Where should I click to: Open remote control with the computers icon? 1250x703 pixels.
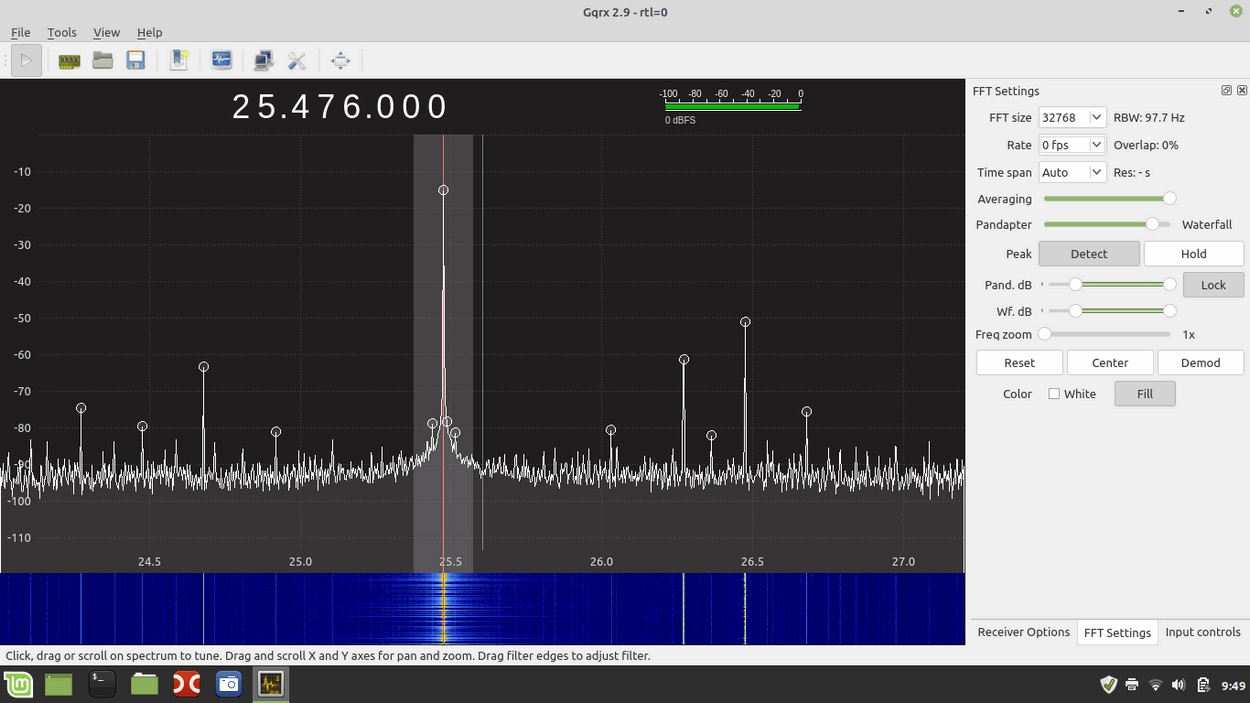(262, 60)
